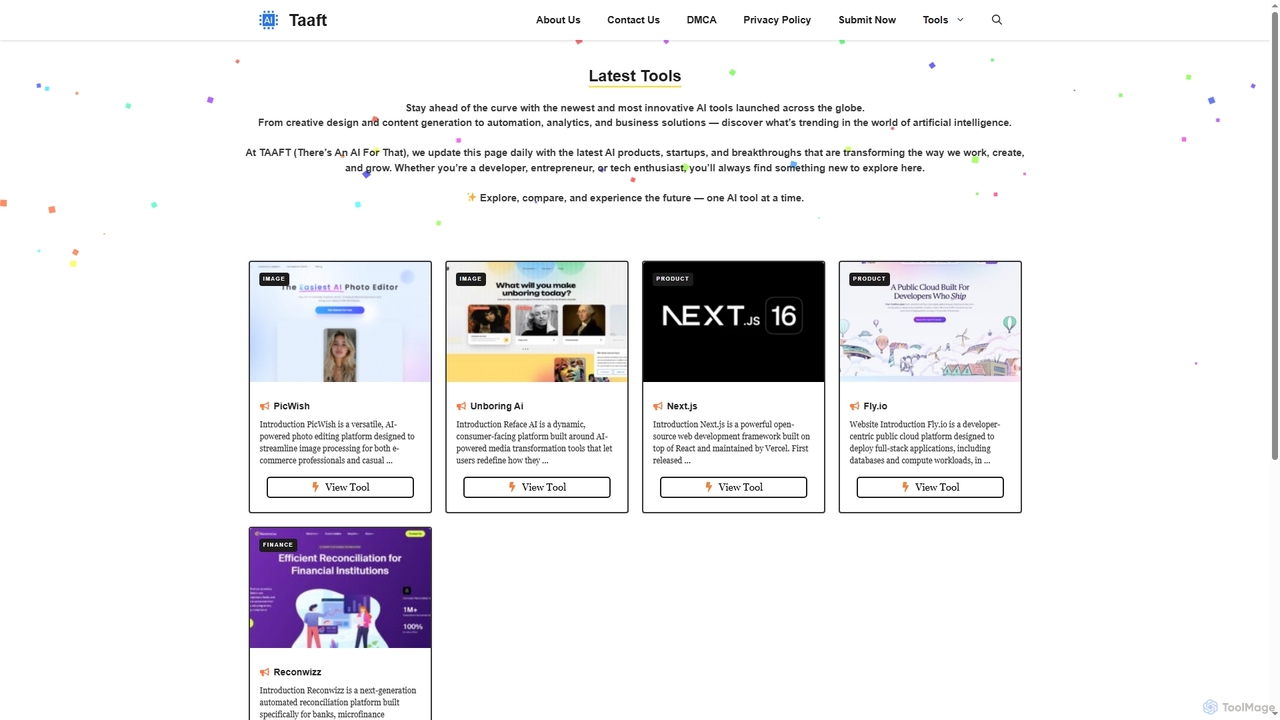
Task: Click the Next.js 16 thumbnail
Action: tap(733, 322)
